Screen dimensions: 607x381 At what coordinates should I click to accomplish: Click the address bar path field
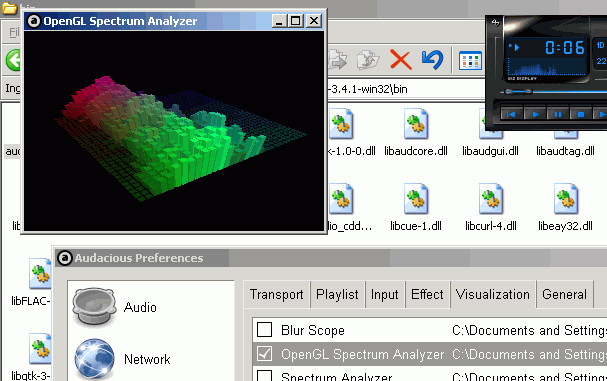(x=405, y=89)
